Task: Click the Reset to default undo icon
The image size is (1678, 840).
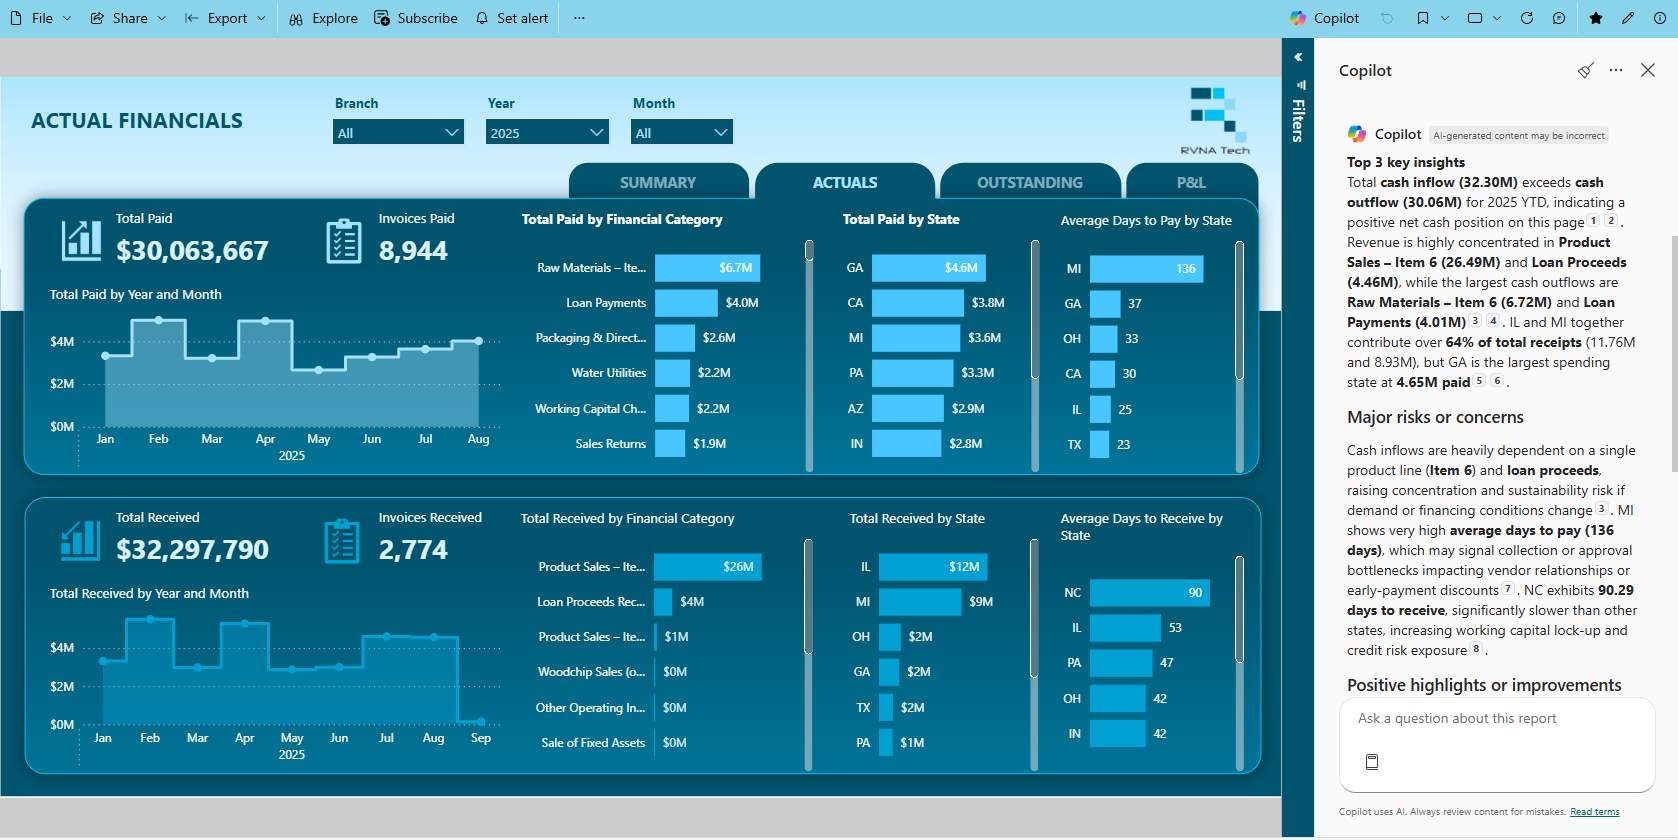Action: (x=1387, y=18)
